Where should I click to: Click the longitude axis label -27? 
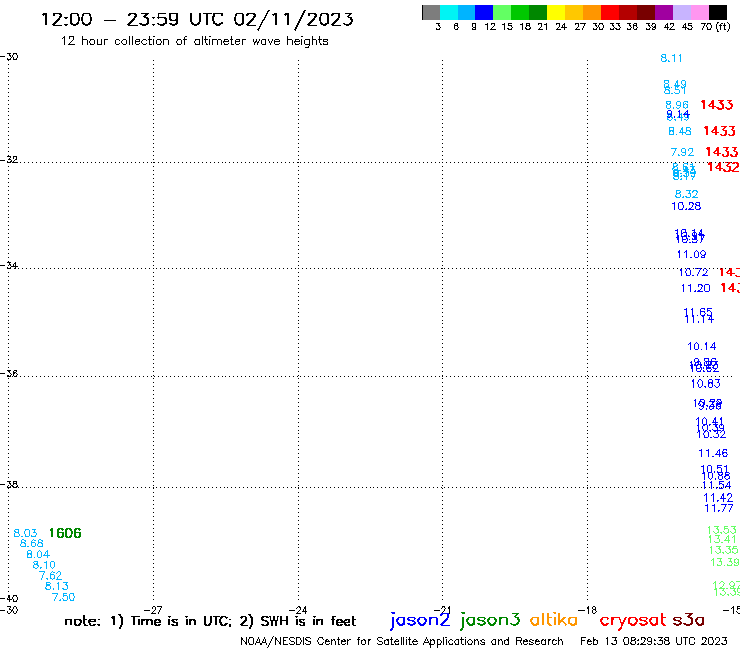(153, 610)
